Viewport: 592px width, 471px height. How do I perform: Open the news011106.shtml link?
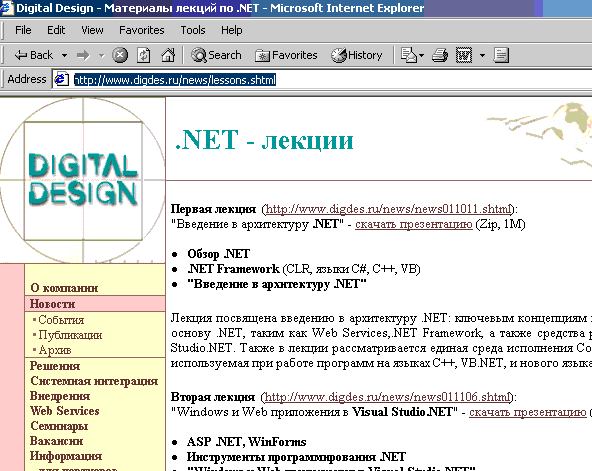click(387, 397)
